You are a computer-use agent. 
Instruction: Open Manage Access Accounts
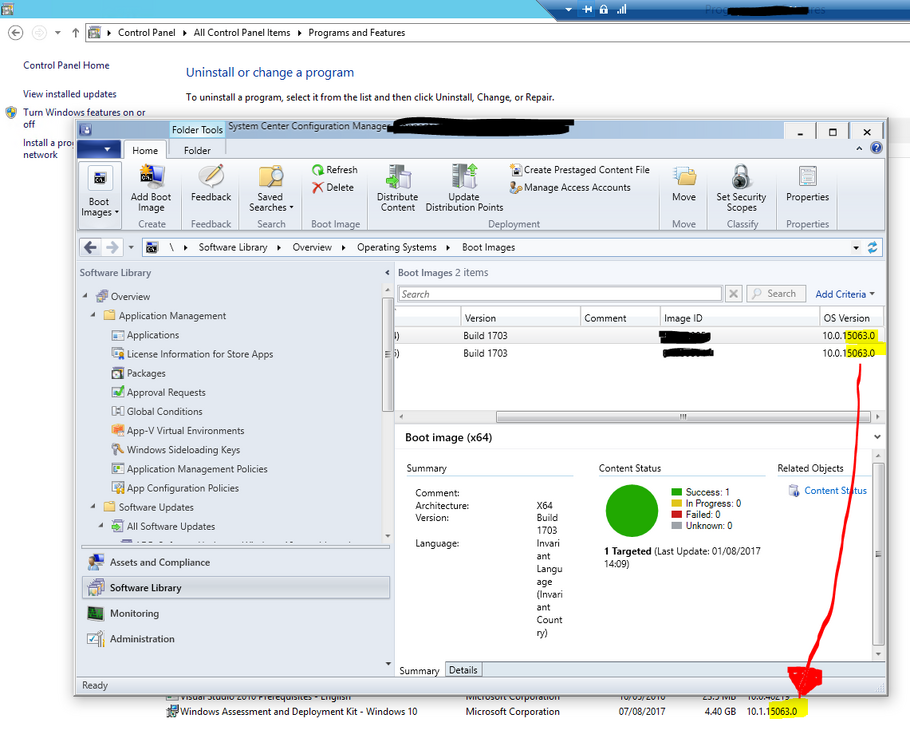click(570, 188)
